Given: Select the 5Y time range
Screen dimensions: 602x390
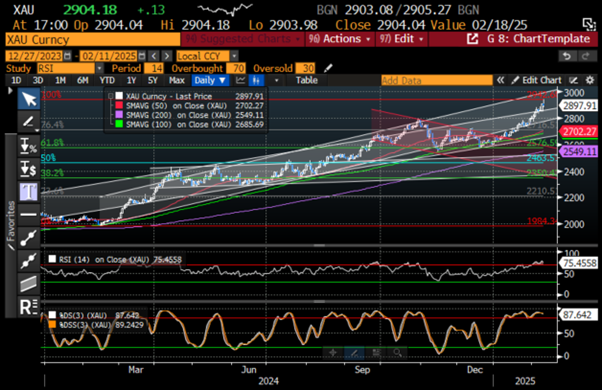Looking at the screenshot, I should [153, 80].
